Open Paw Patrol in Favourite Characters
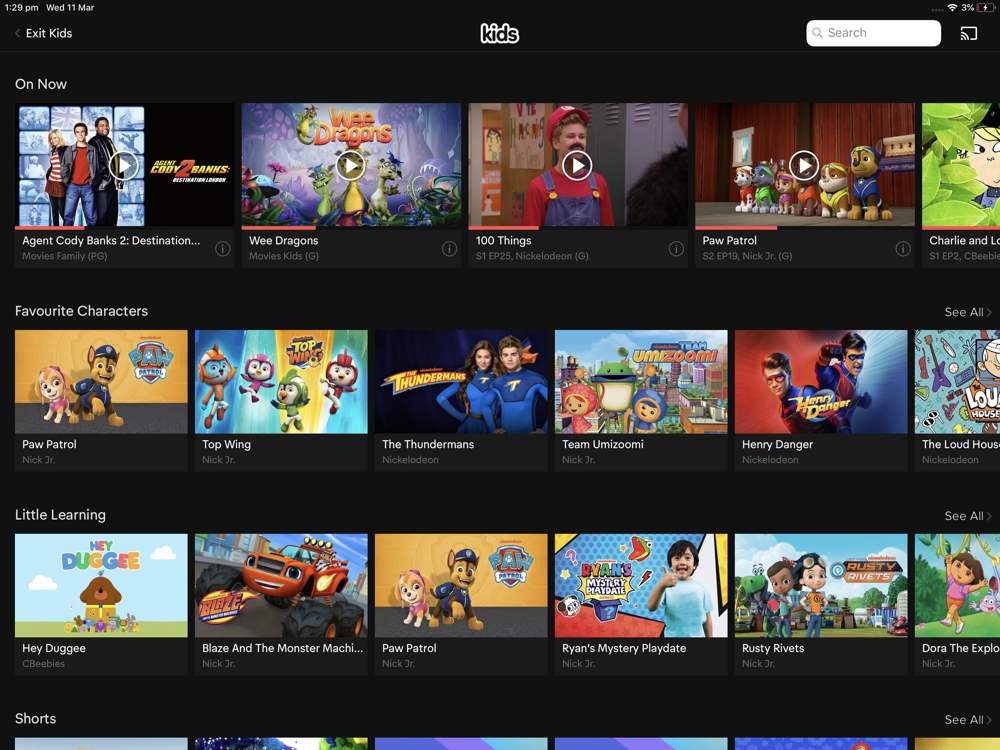Viewport: 1000px width, 750px height. (101, 401)
